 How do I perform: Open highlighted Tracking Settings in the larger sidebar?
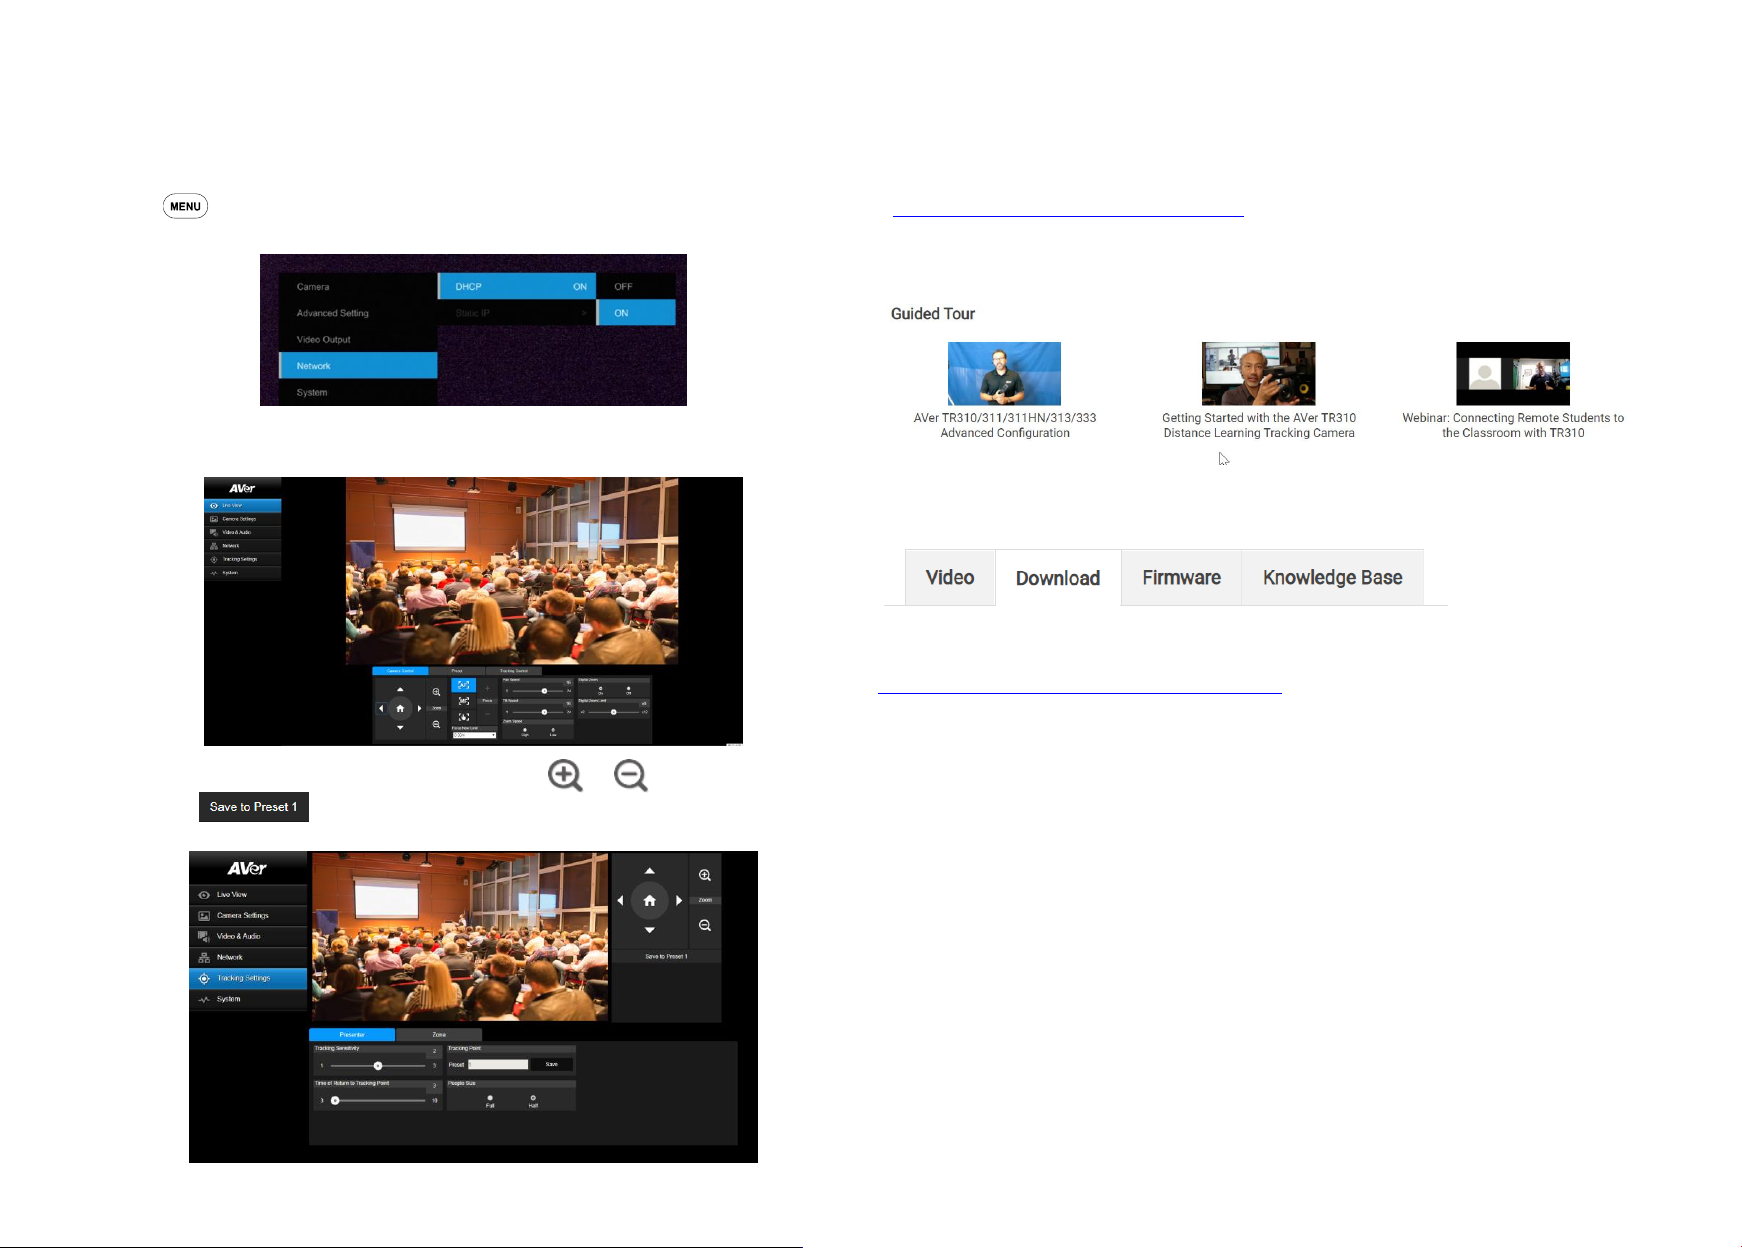[248, 978]
